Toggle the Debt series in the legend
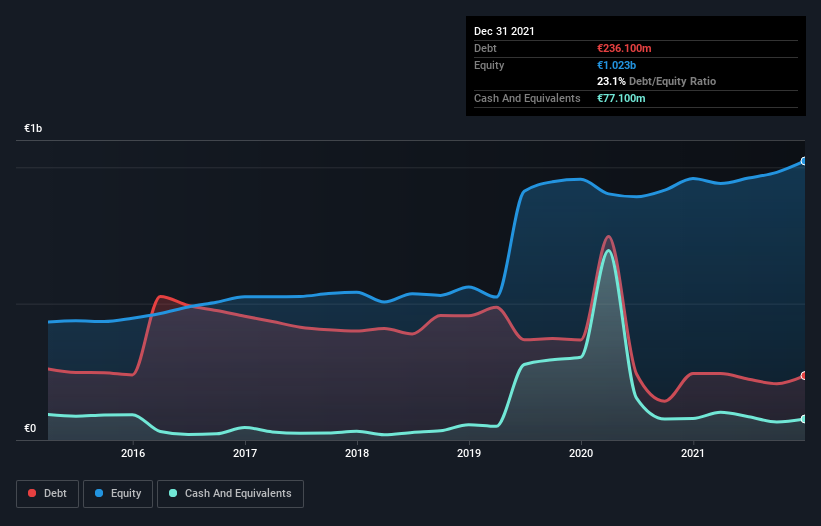821x526 pixels. (47, 494)
